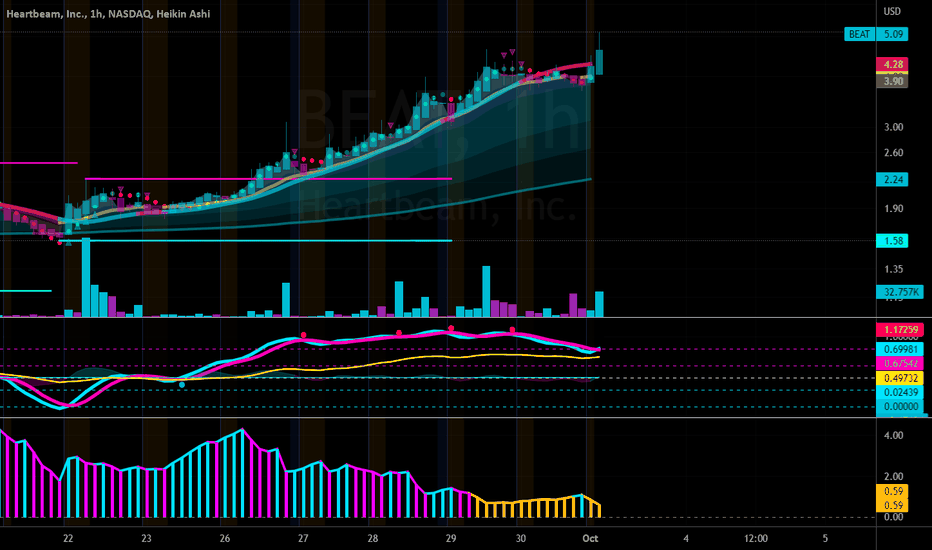This screenshot has height=550, width=932.
Task: Click the 32.757K volume label
Action: tap(900, 292)
